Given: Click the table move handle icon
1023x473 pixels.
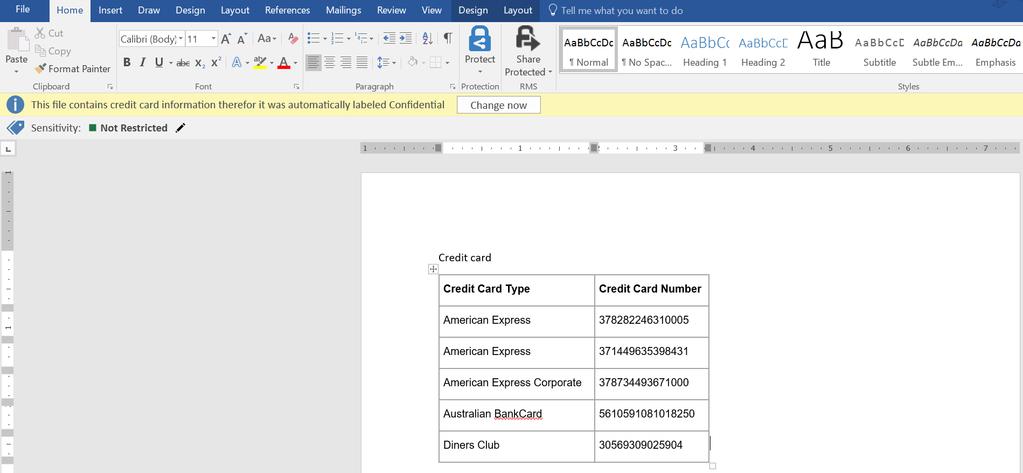Looking at the screenshot, I should coord(433,269).
